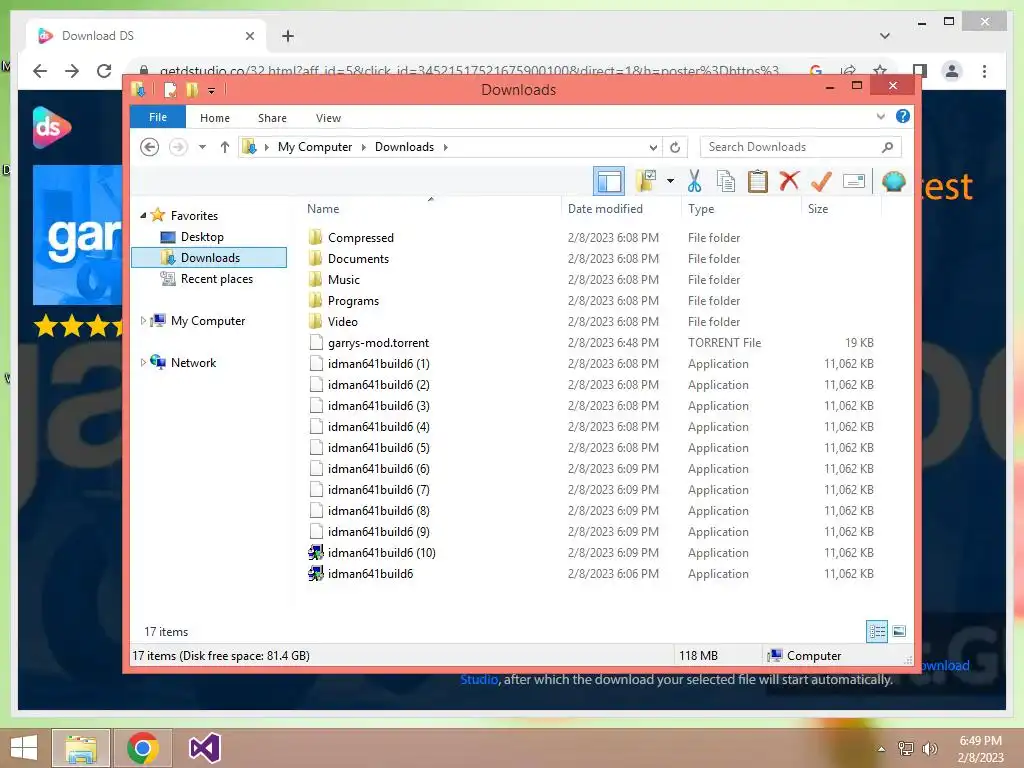Select the Compressed folder
Viewport: 1024px width, 768px height.
point(360,238)
